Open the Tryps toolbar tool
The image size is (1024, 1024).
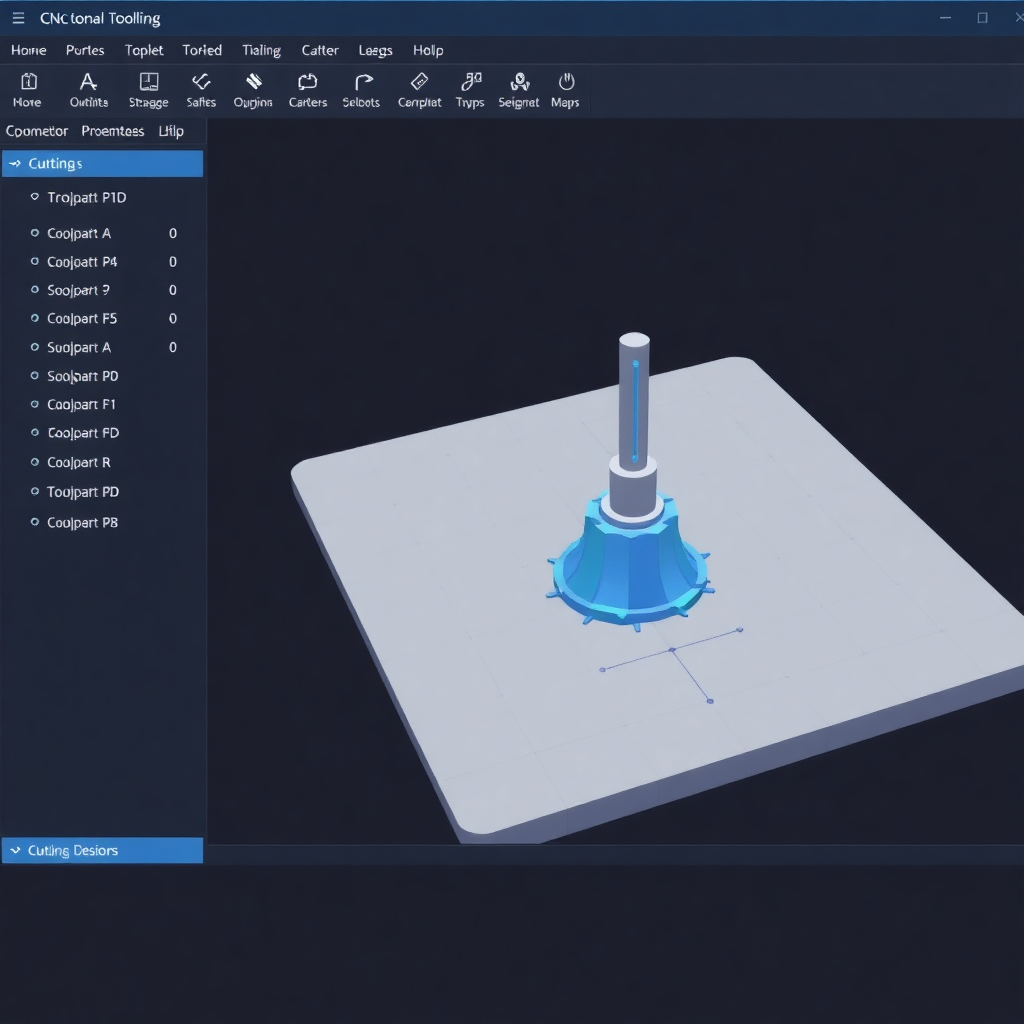tap(469, 90)
